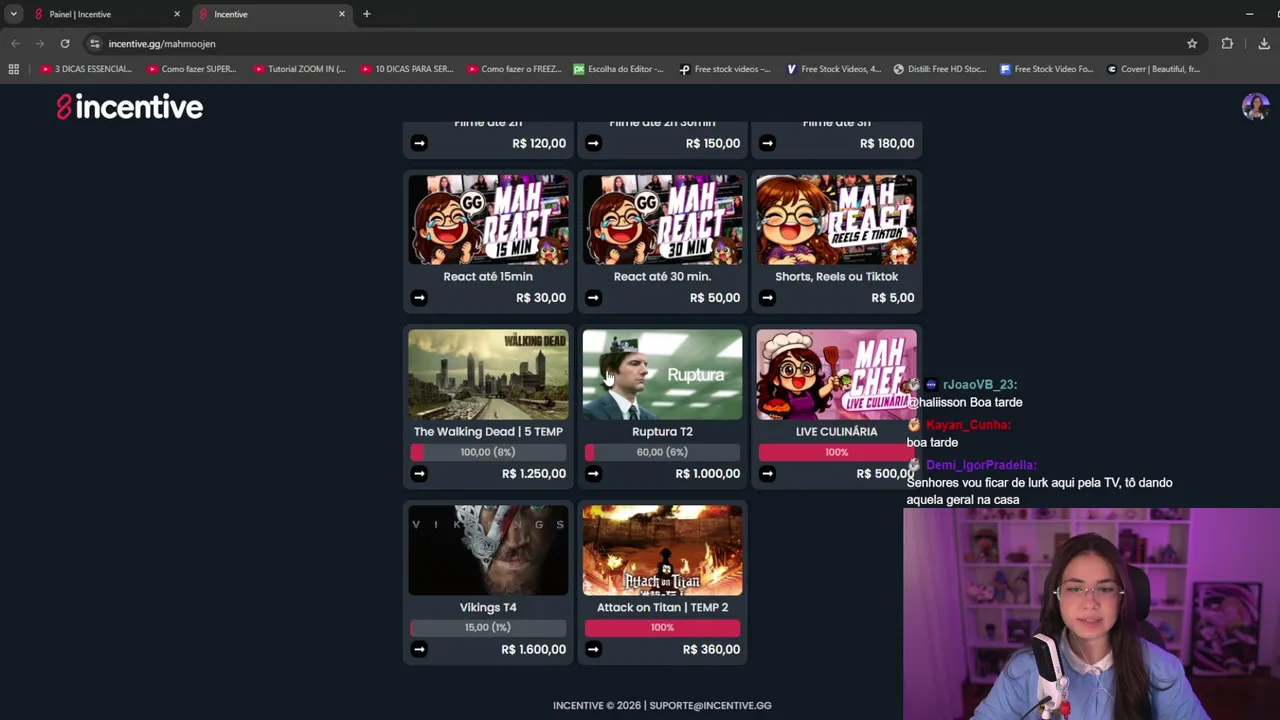1280x720 pixels.
Task: Click the arrow button on the R$ 180,00 card
Action: (767, 143)
